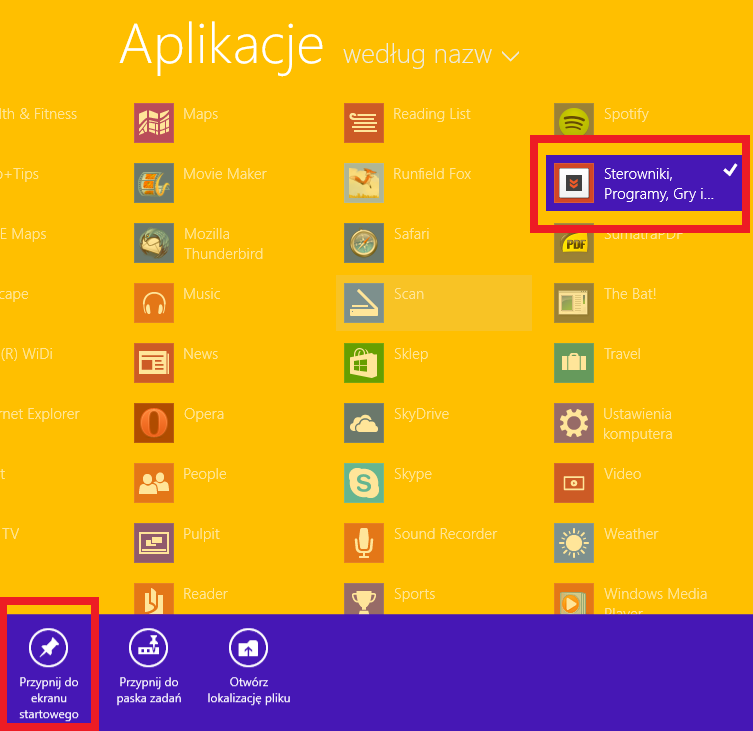Launch Movie Maker from its icon
This screenshot has width=753, height=731.
[154, 183]
